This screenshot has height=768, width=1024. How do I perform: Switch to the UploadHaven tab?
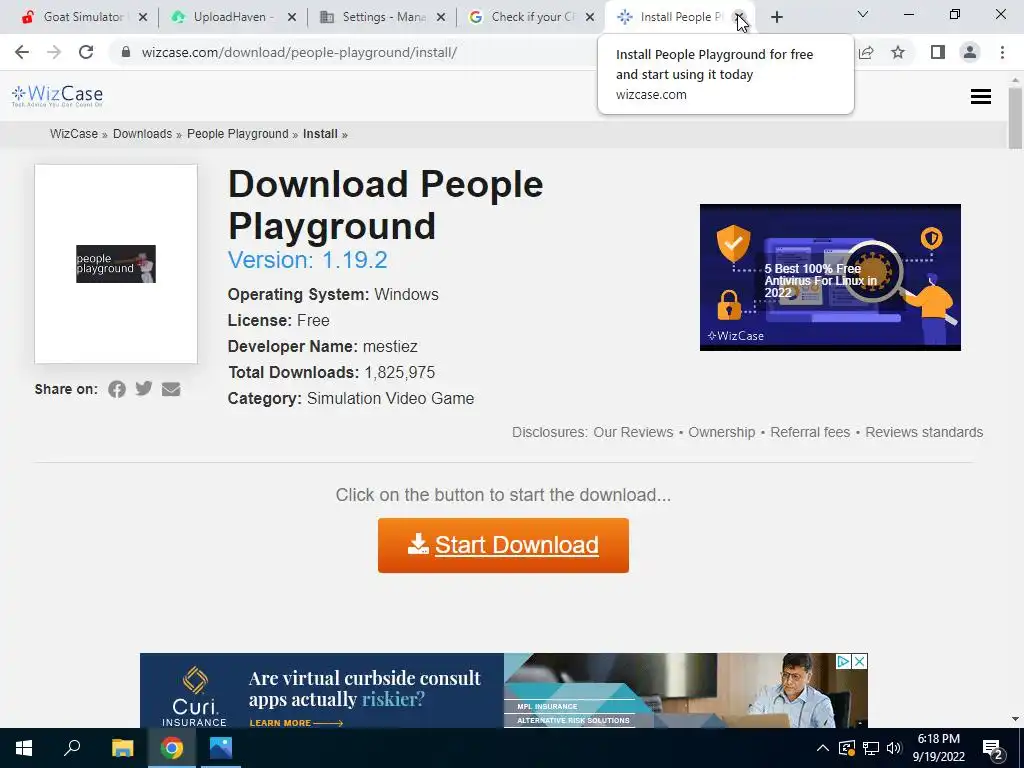tap(232, 18)
